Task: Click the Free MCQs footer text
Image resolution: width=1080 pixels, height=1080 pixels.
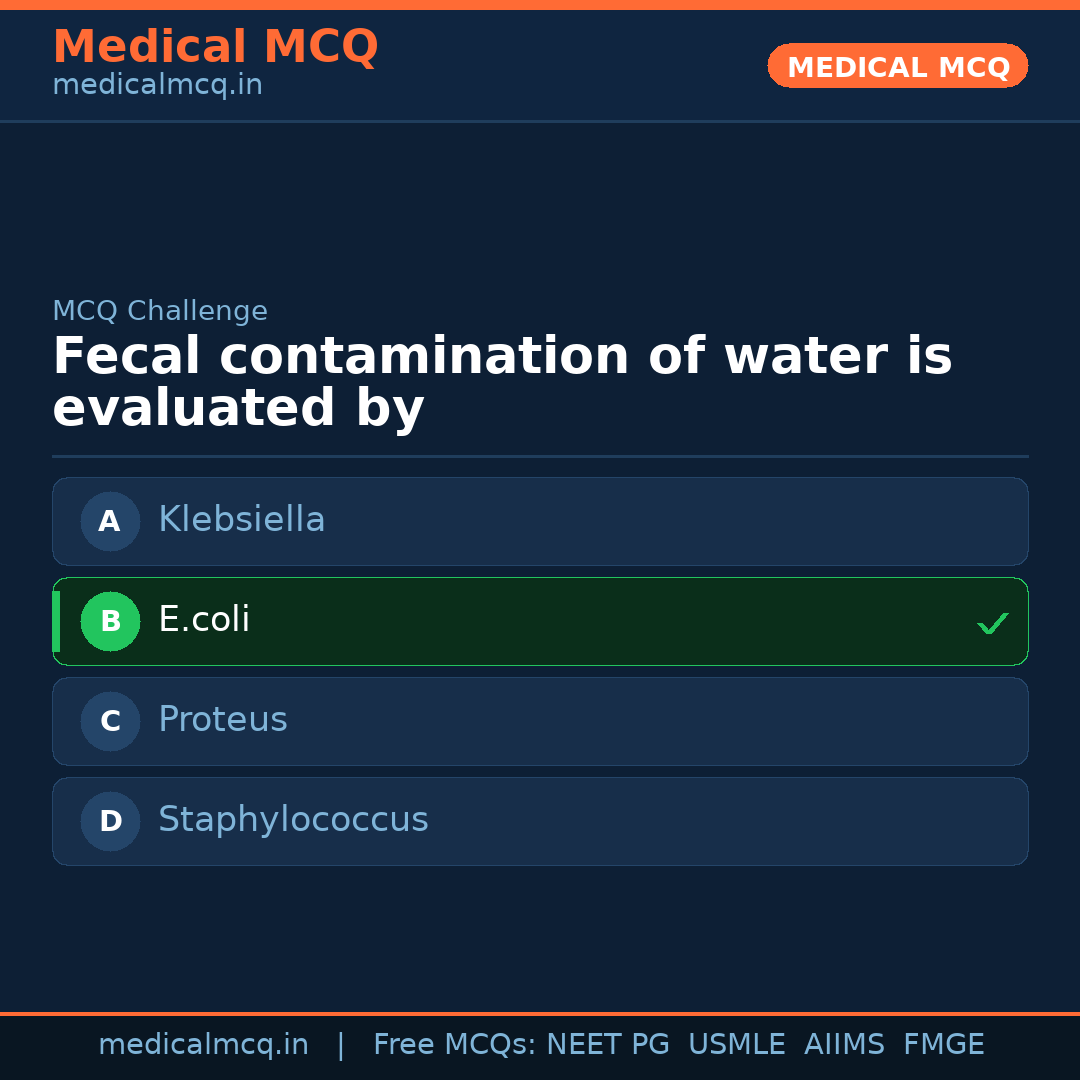Action: pos(454,1045)
